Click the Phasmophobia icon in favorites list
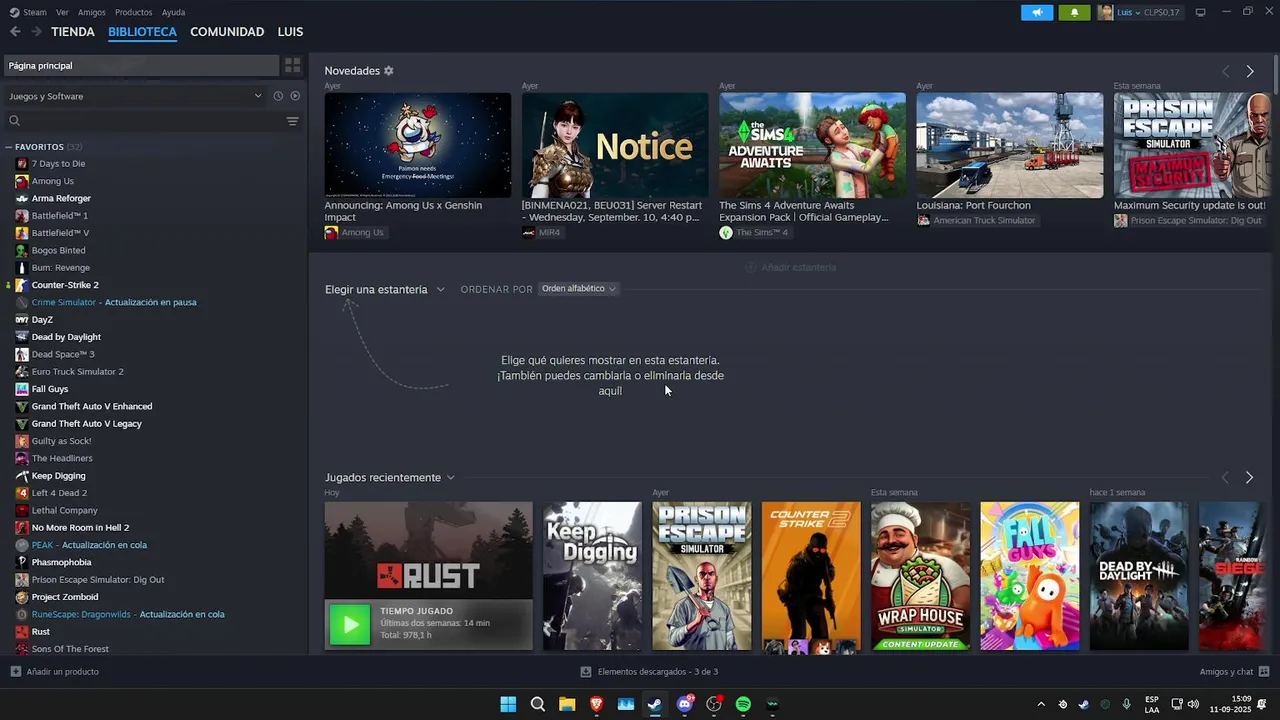This screenshot has height=720, width=1280. [22, 562]
